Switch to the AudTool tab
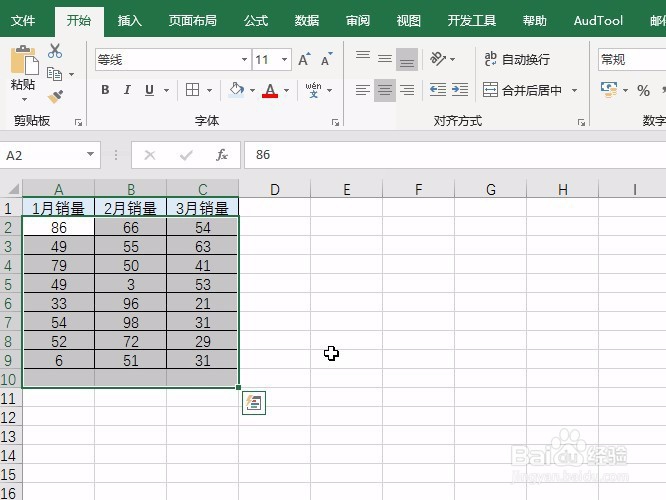The width and height of the screenshot is (666, 500). pyautogui.click(x=598, y=20)
